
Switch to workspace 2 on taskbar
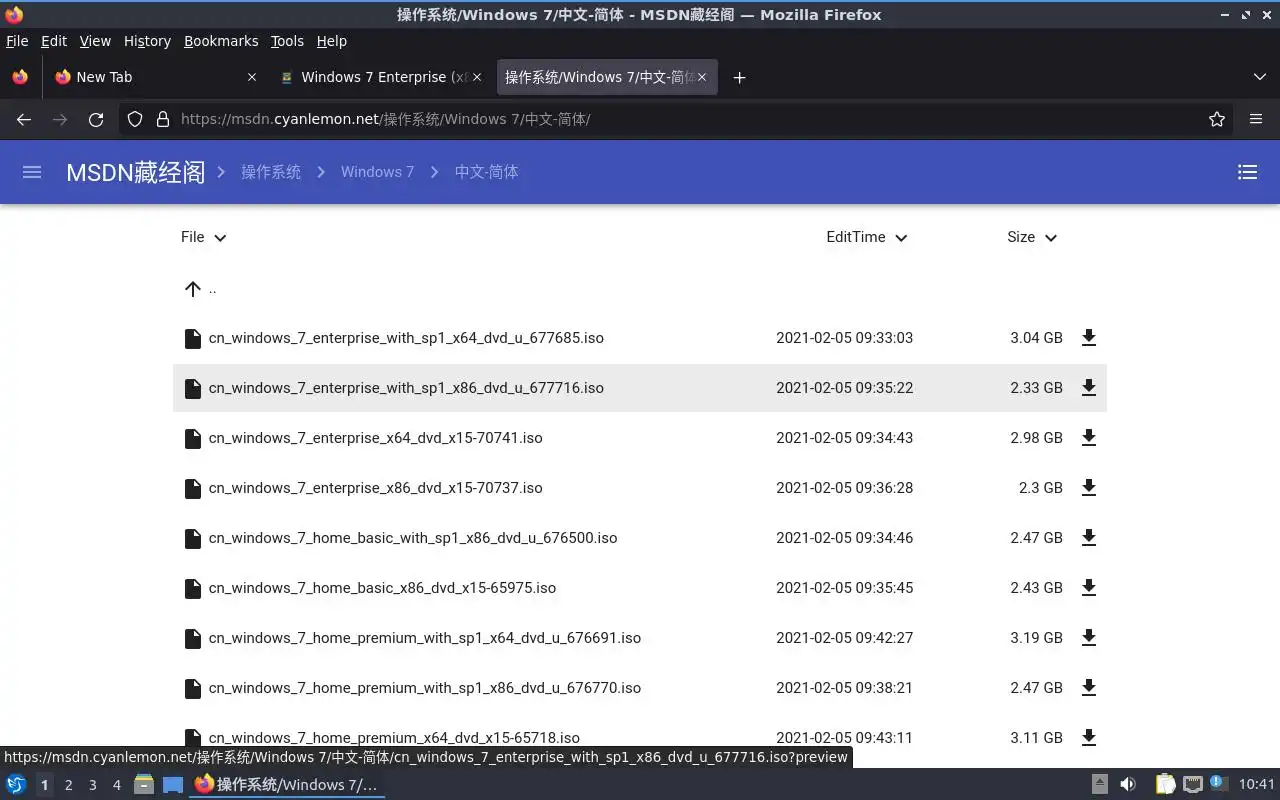pos(68,785)
